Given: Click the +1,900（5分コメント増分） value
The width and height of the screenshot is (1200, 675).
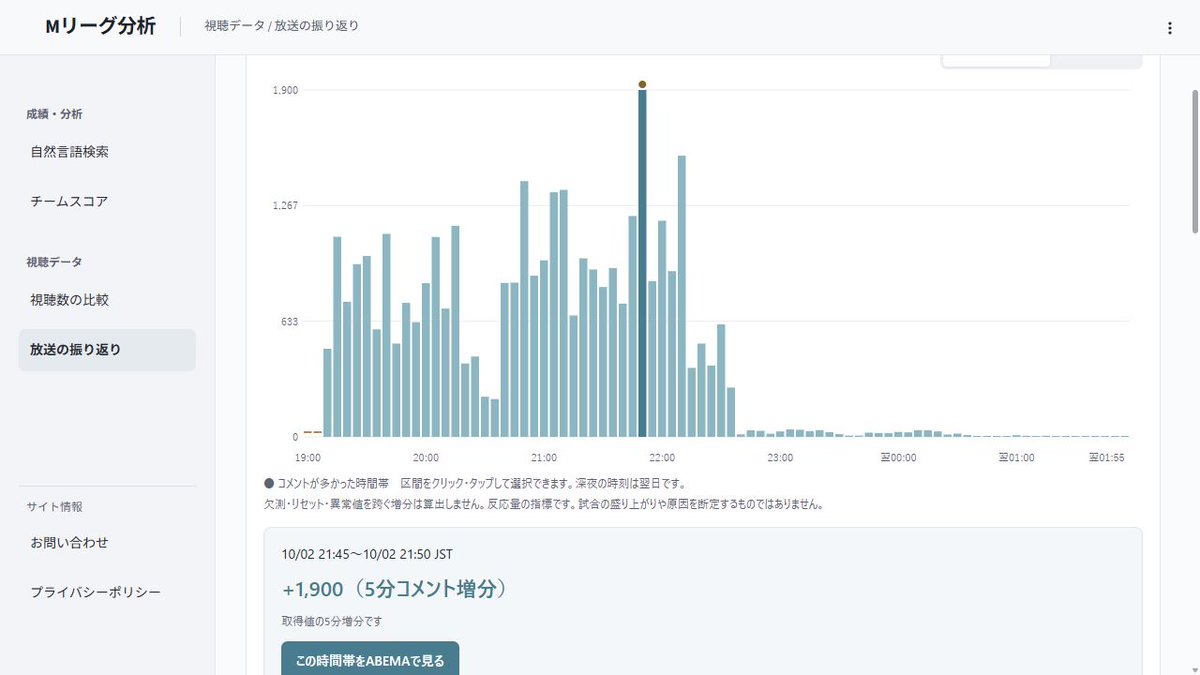Looking at the screenshot, I should point(394,590).
